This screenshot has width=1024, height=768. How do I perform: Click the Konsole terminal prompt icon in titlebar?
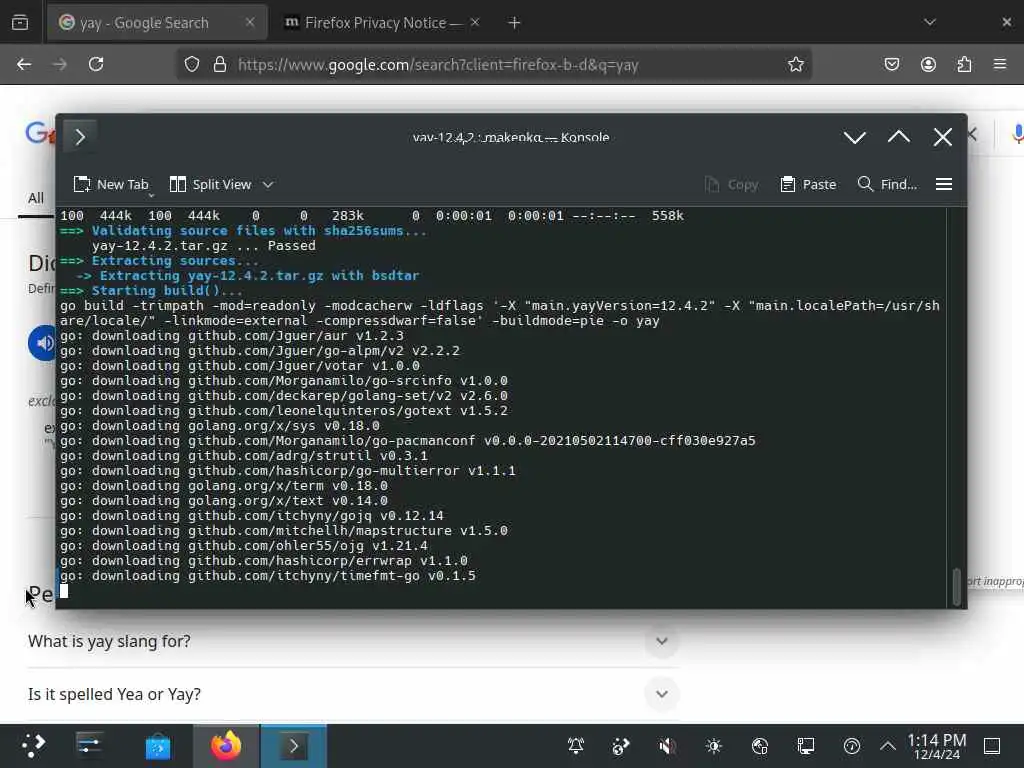pyautogui.click(x=80, y=137)
